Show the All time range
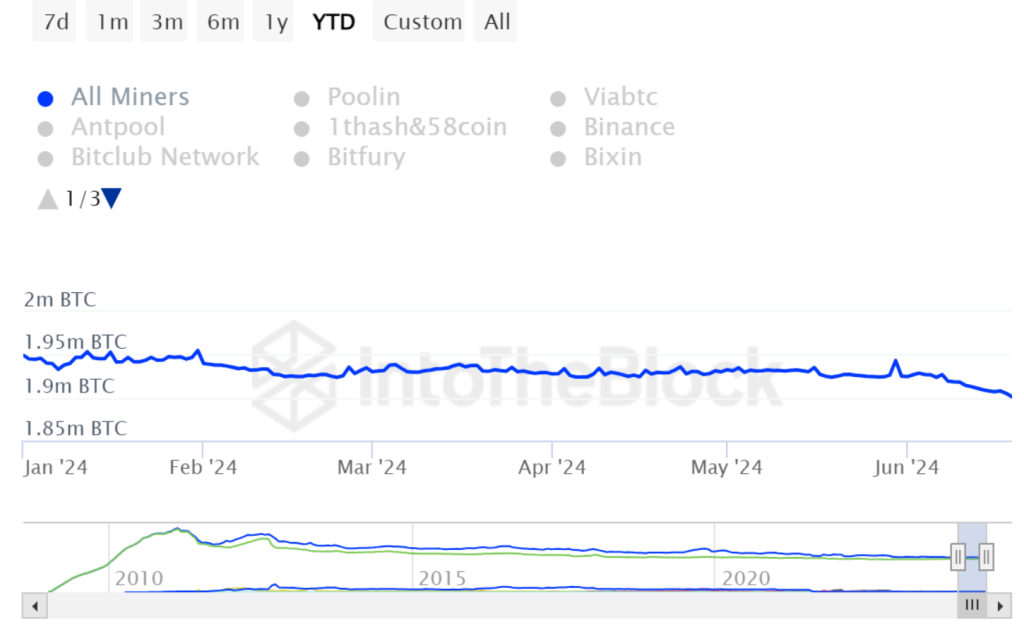The height and width of the screenshot is (629, 1024). point(497,22)
